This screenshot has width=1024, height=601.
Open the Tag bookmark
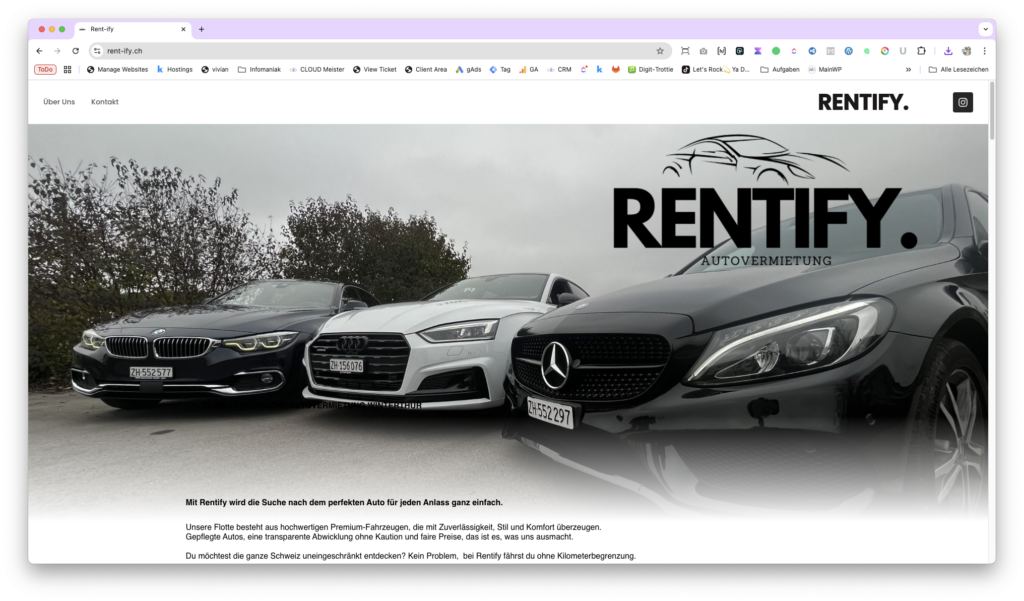pyautogui.click(x=500, y=69)
